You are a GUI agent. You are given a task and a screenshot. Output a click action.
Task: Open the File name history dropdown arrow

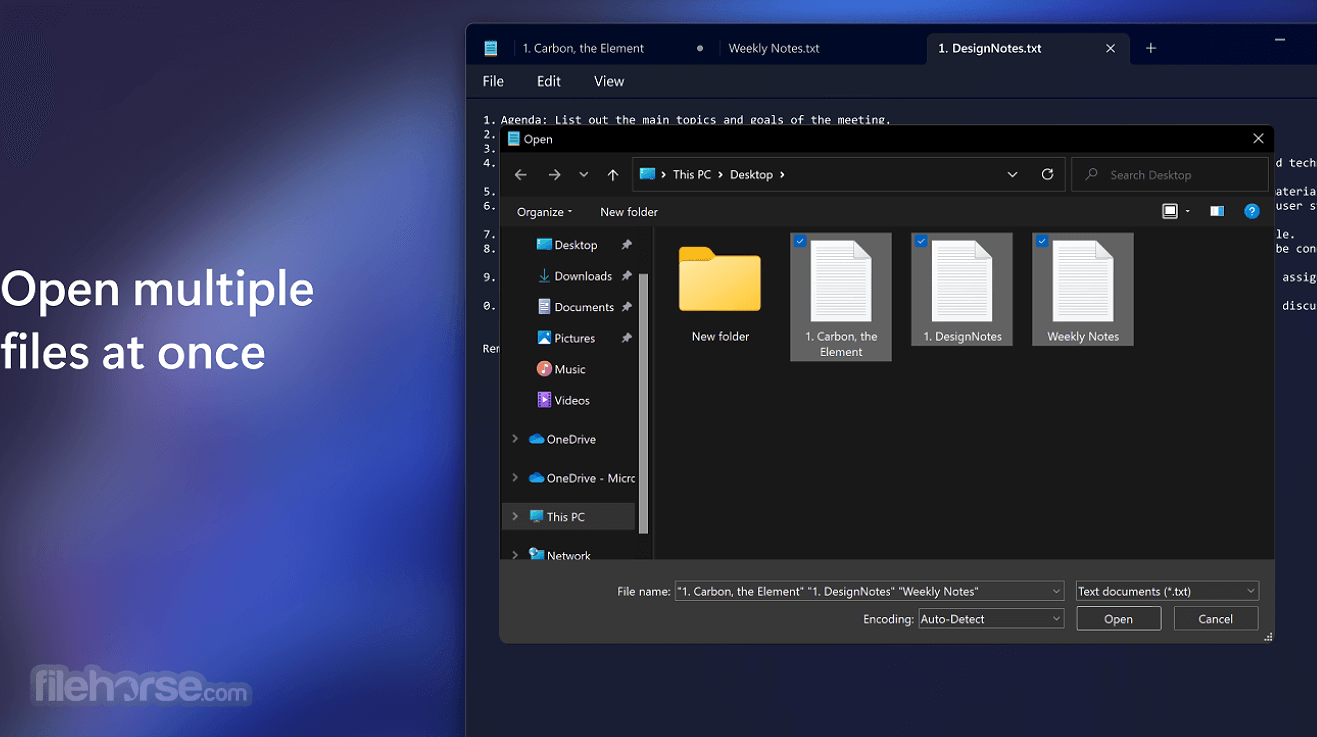pyautogui.click(x=1056, y=591)
